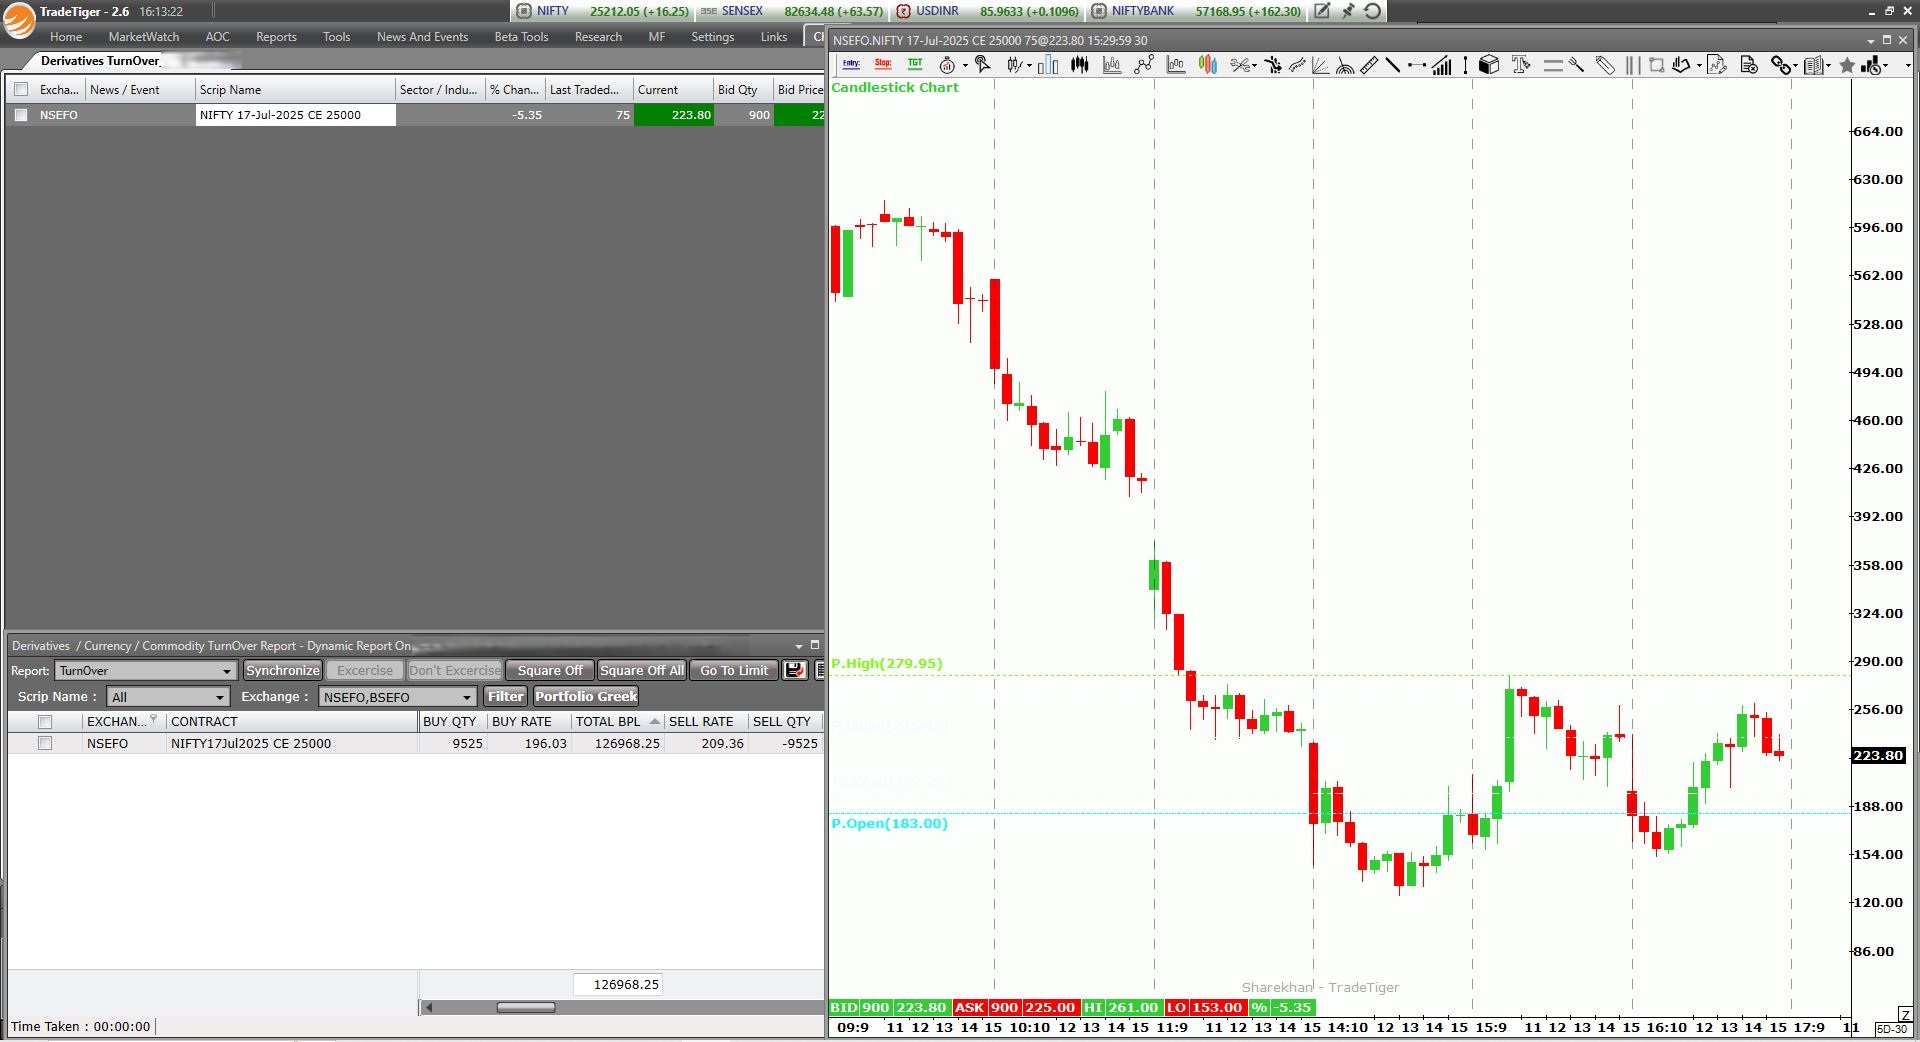
Task: Click the hand pan tool icon
Action: coord(1681,65)
